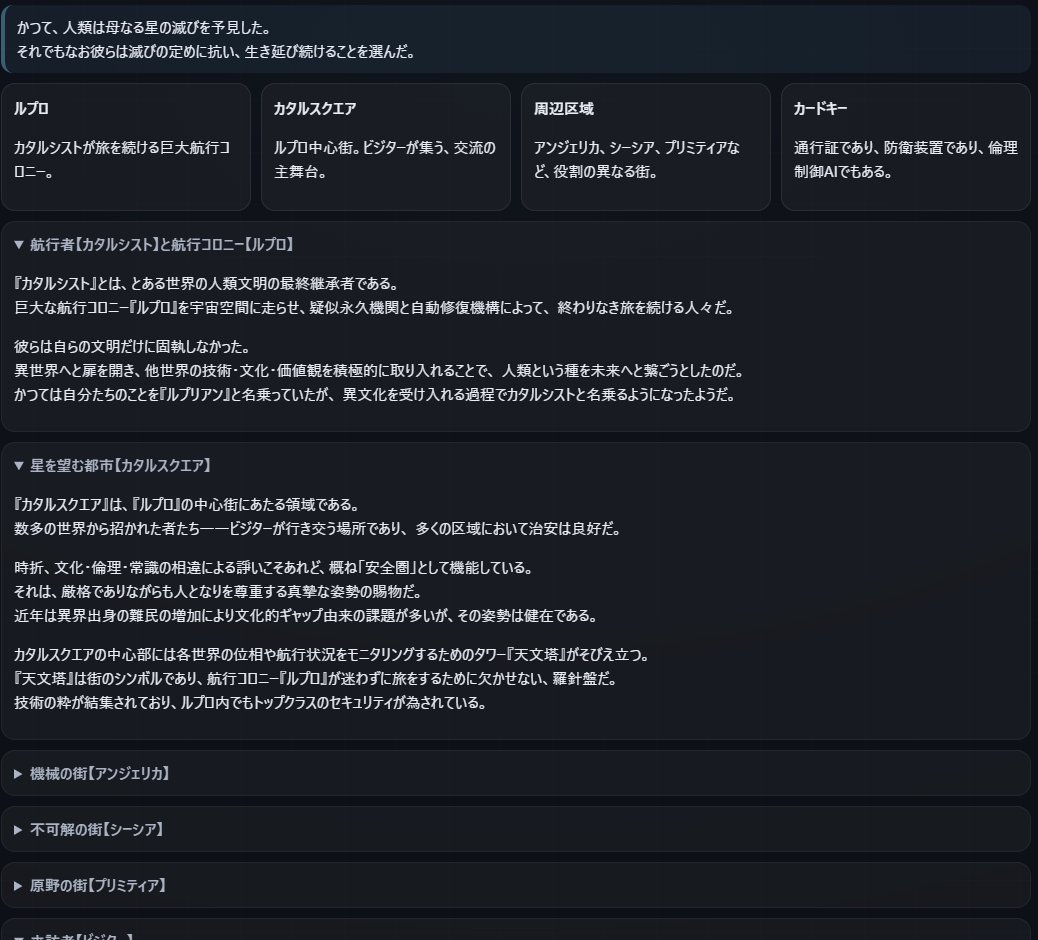This screenshot has width=1038, height=940.
Task: Click the カードキー card heading
Action: click(x=820, y=109)
